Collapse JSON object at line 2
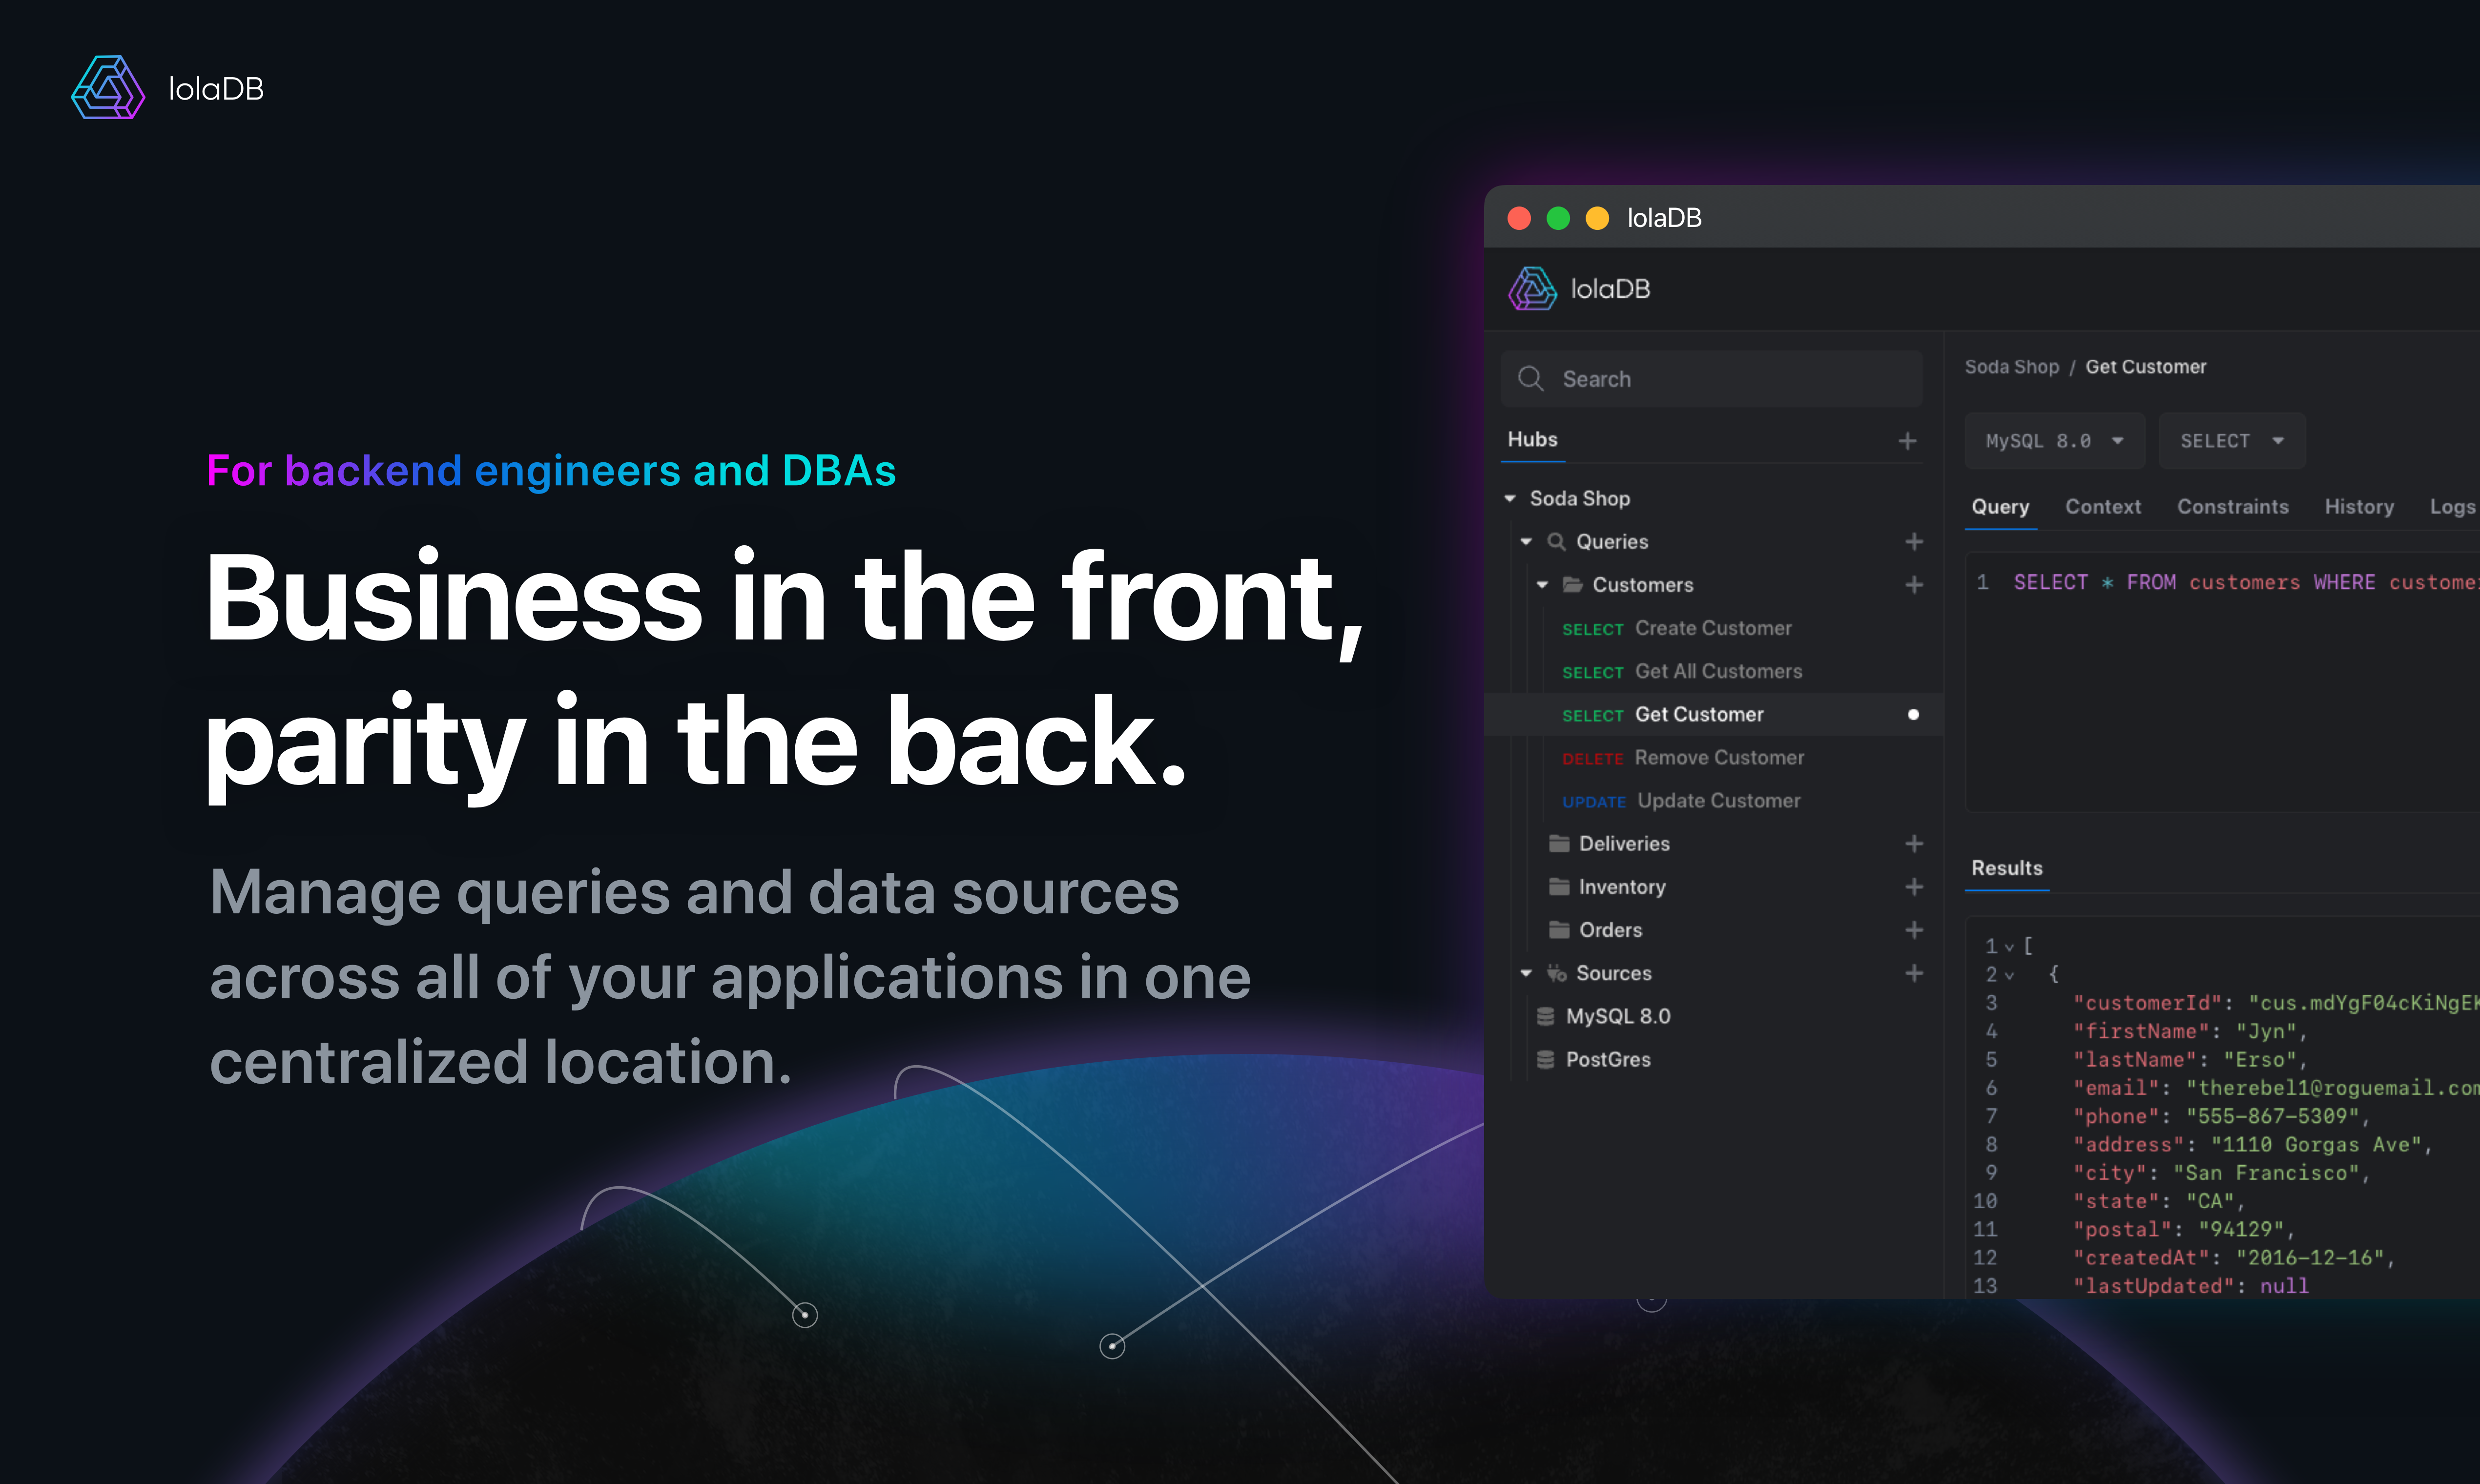This screenshot has height=1484, width=2480. point(2008,975)
